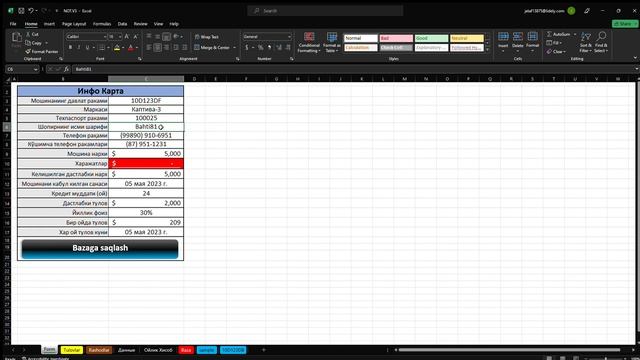Decrease font size with small A
Viewport: 640px width, 360px height.
[x=136, y=37]
